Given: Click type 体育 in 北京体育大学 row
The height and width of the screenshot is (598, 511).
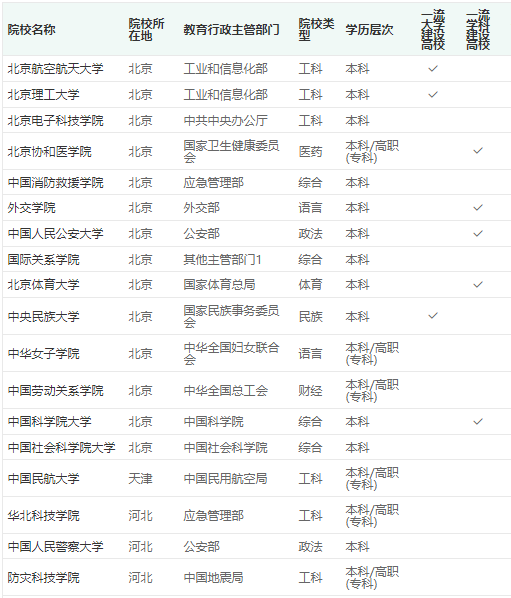Looking at the screenshot, I should tap(310, 285).
